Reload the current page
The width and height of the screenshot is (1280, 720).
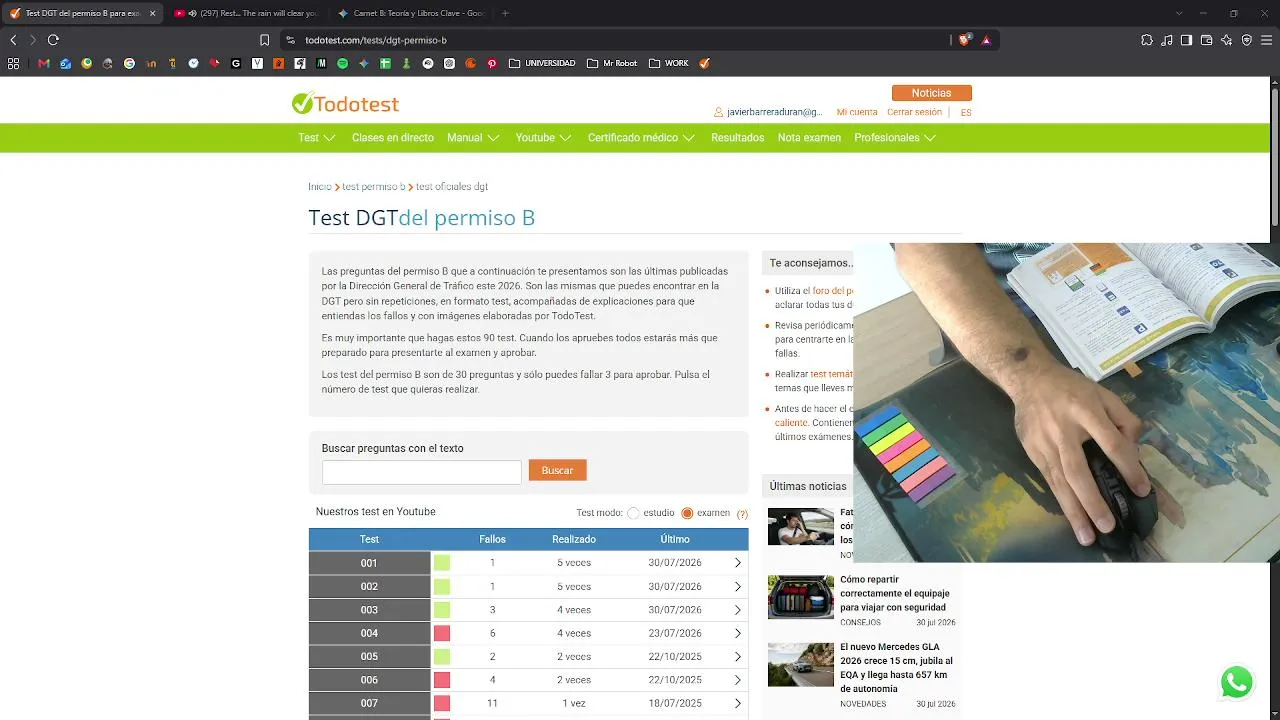(53, 40)
